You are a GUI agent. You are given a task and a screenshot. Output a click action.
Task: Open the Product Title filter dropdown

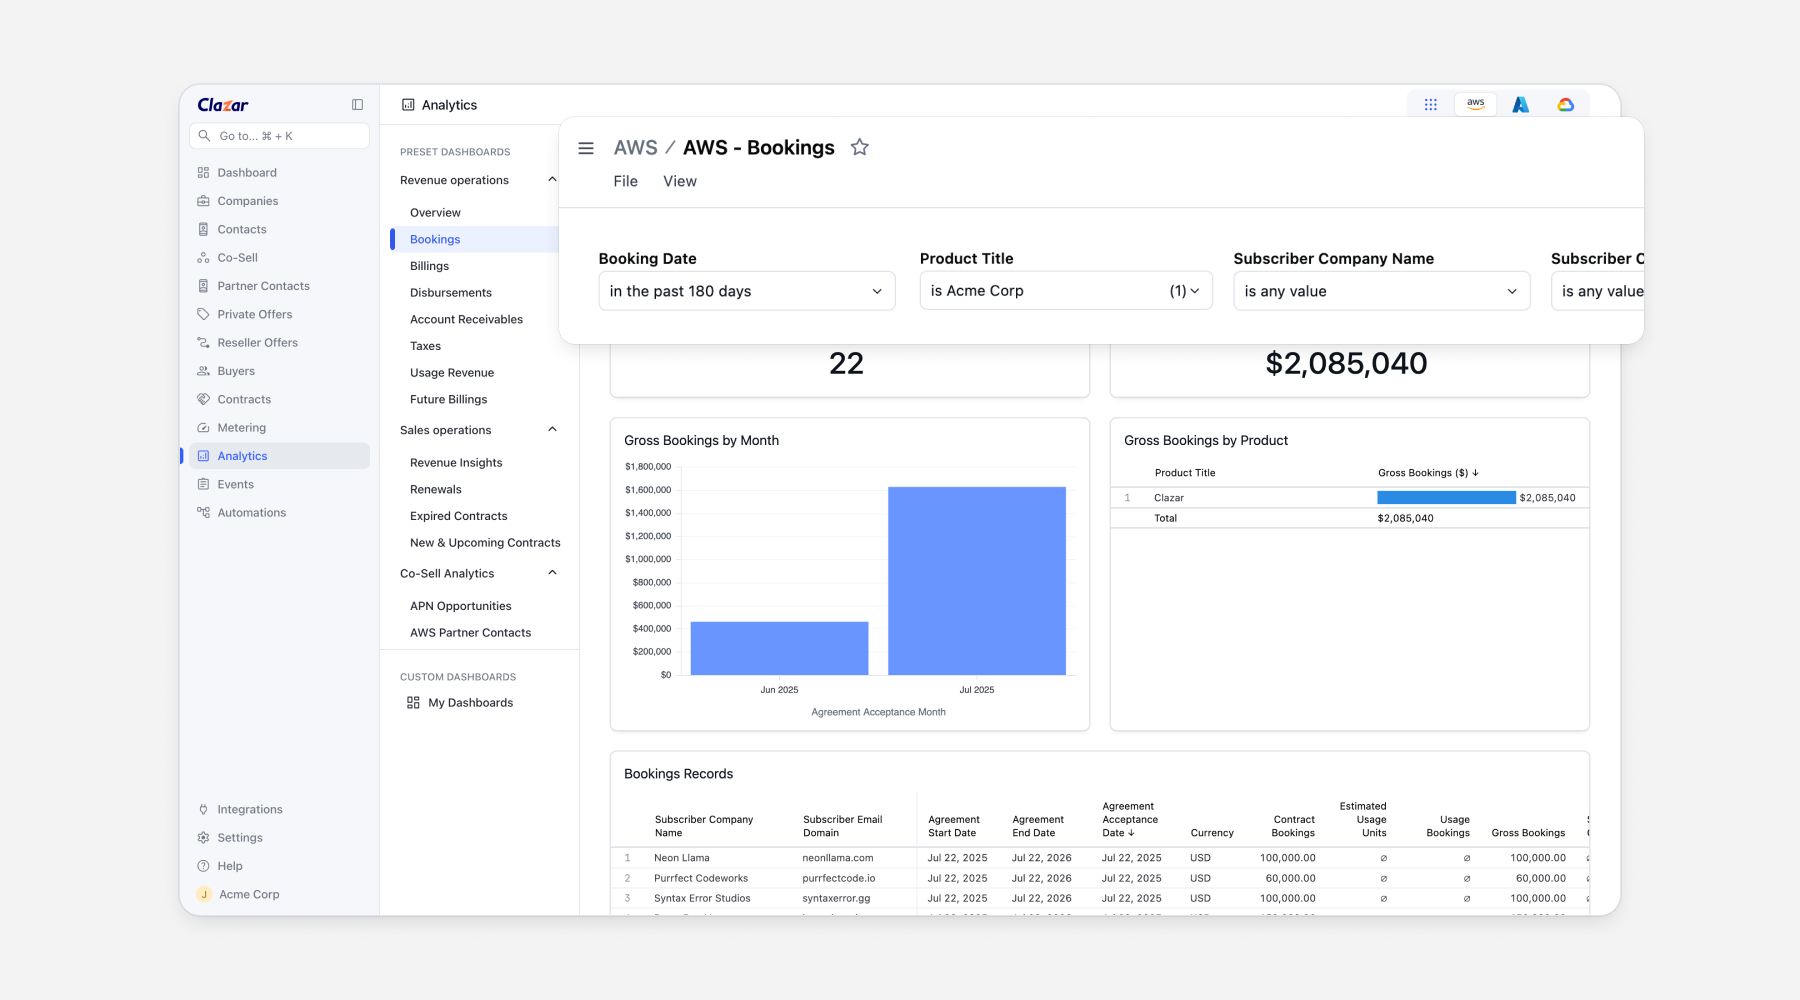1066,291
